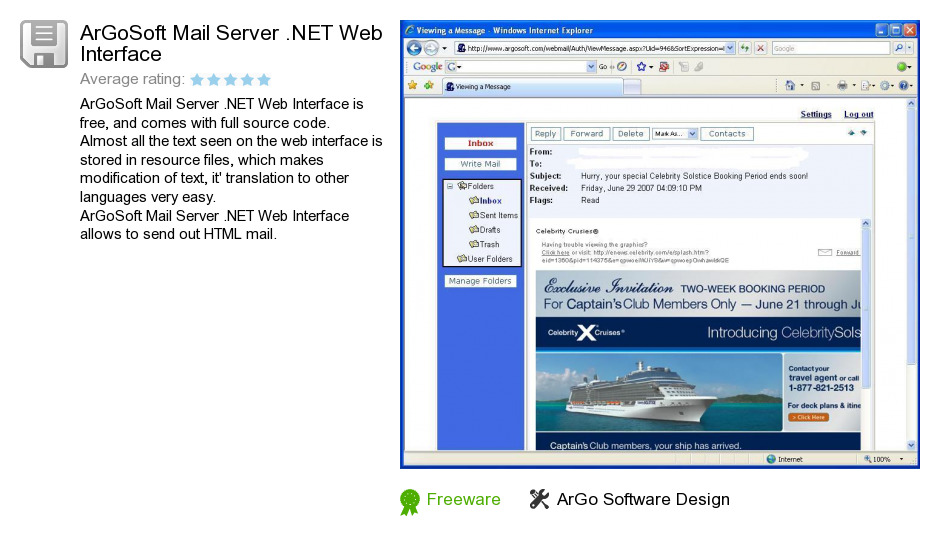
Task: Click the Go button in Google toolbar
Action: tap(604, 67)
